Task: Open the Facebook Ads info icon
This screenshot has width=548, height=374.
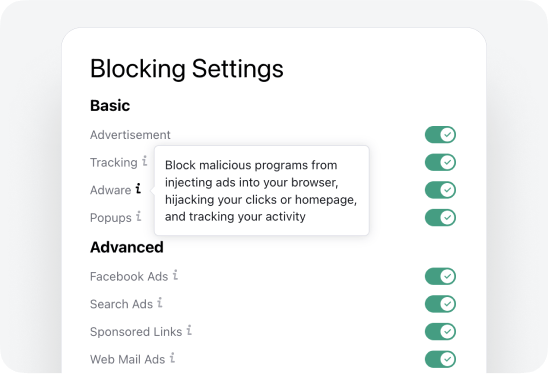Action: [175, 275]
